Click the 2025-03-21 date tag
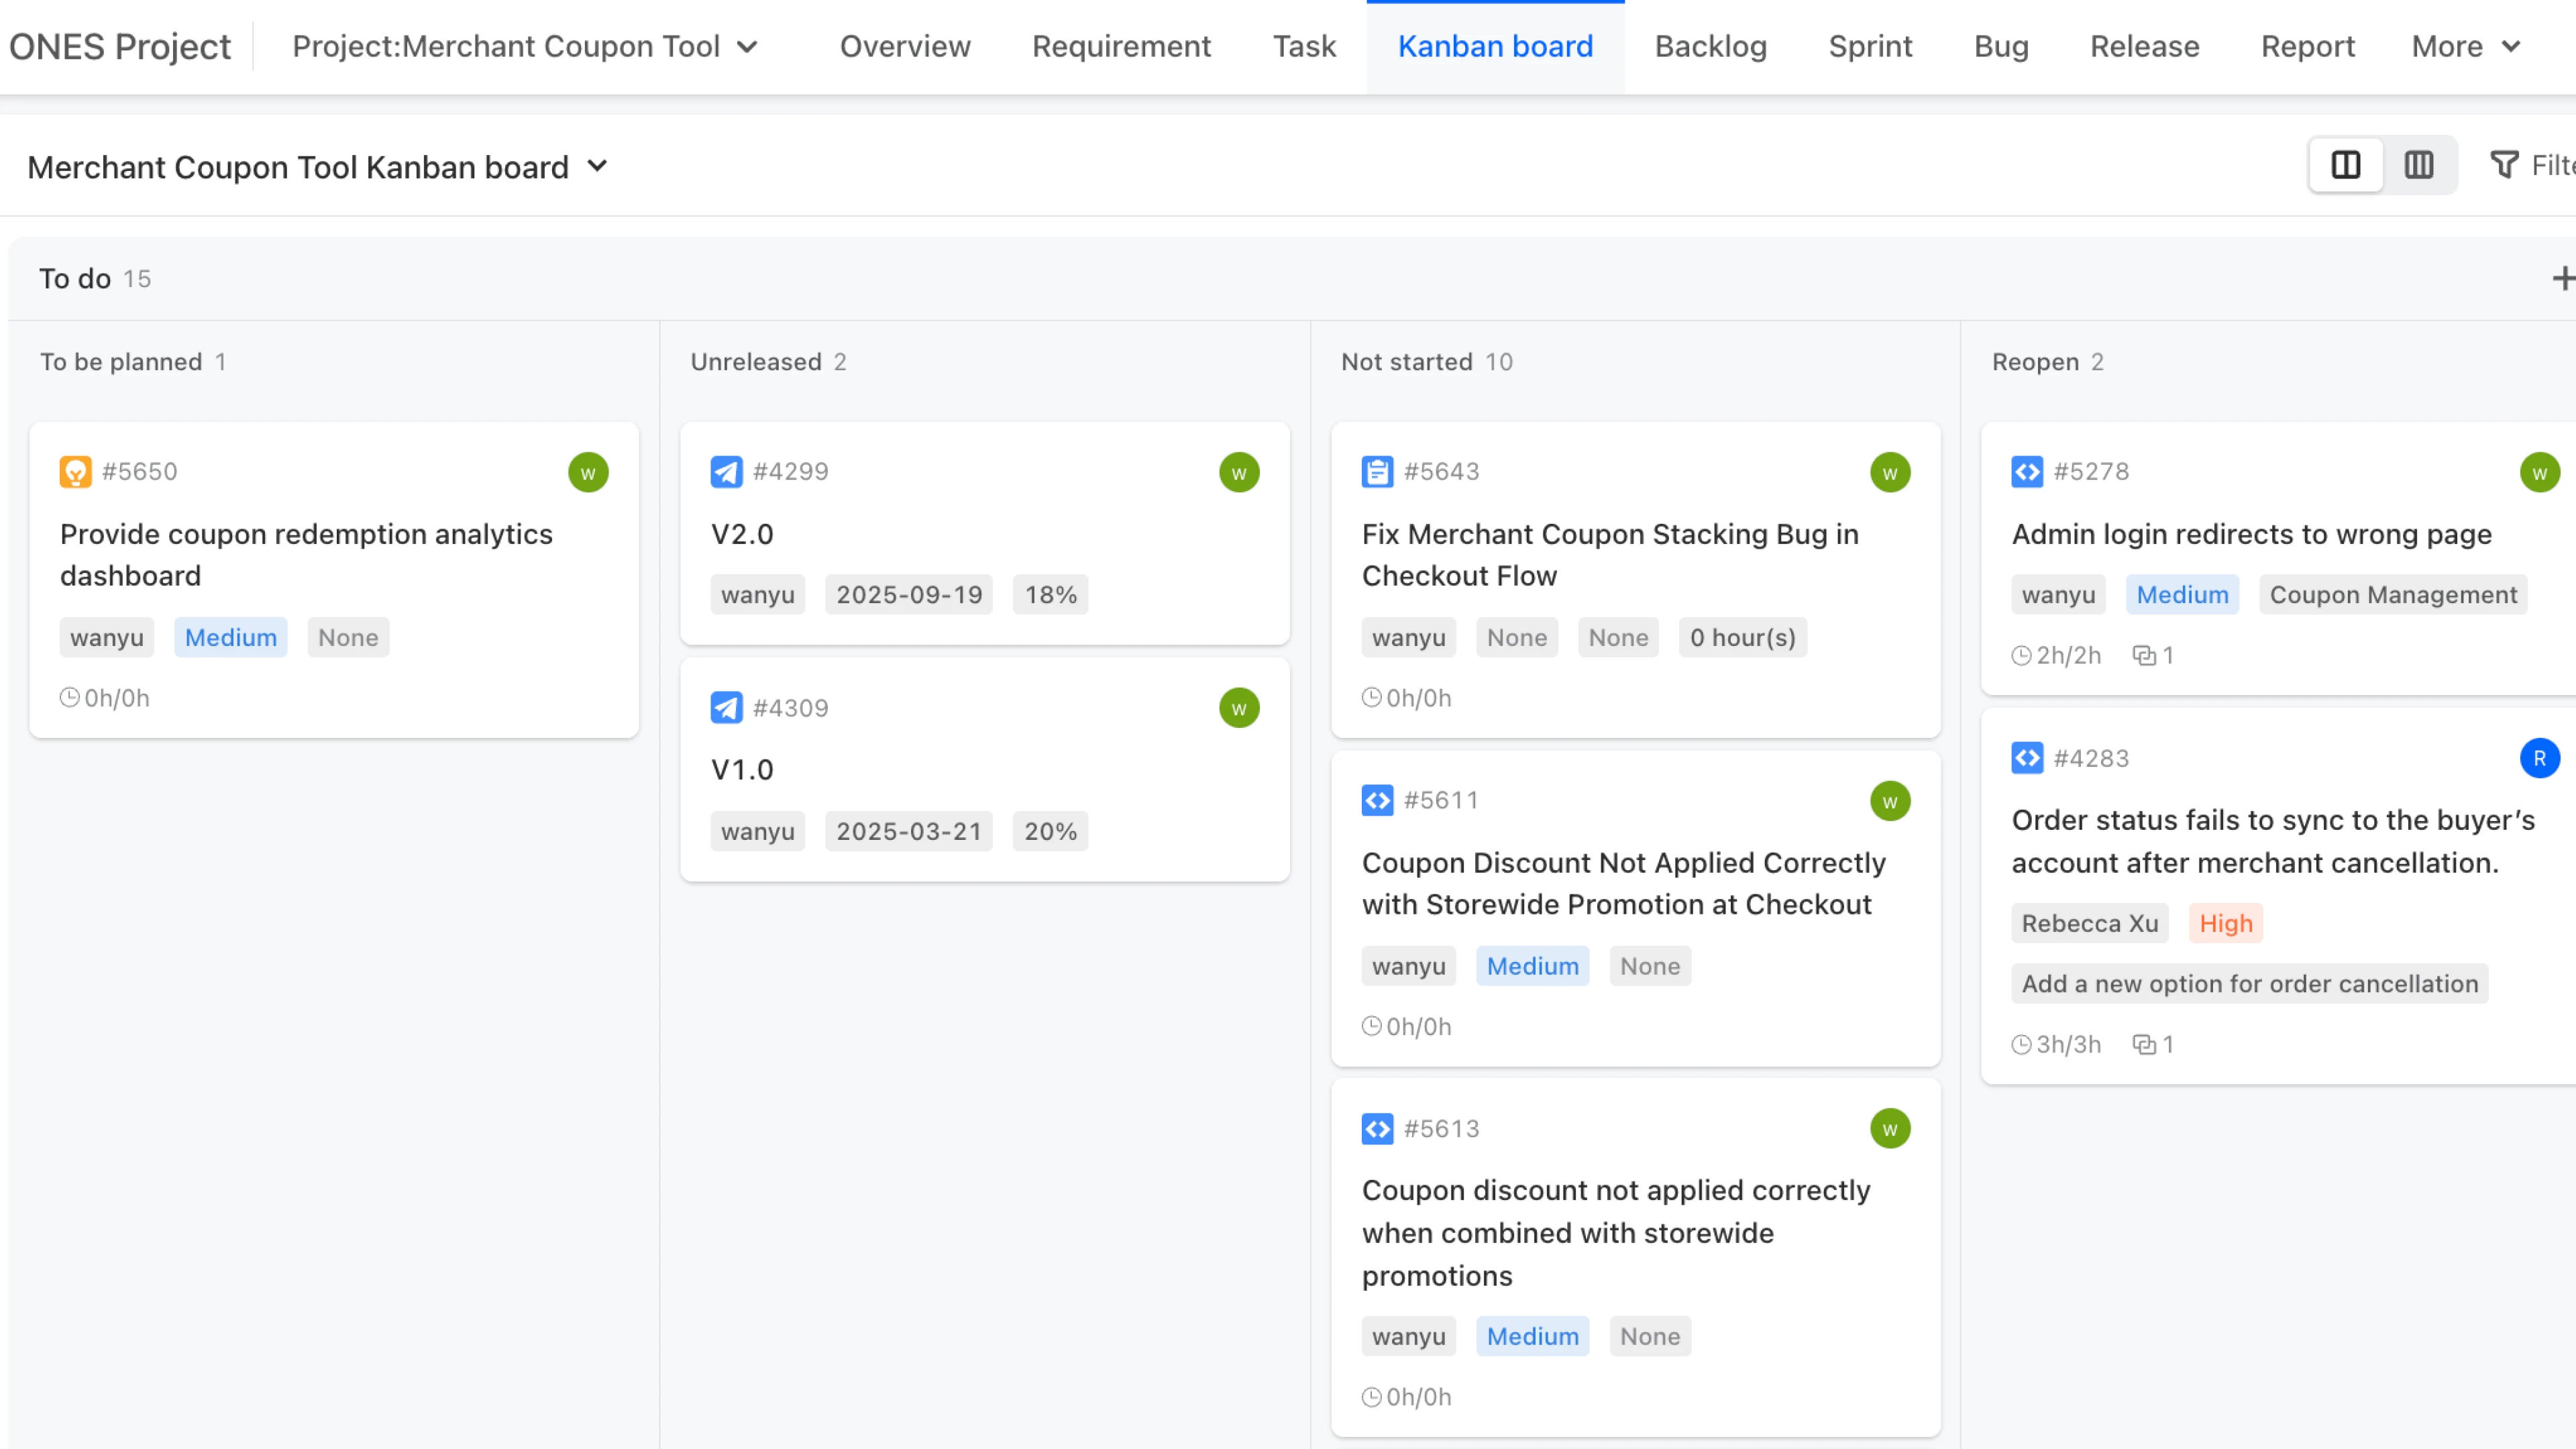Image resolution: width=2576 pixels, height=1449 pixels. (x=908, y=831)
